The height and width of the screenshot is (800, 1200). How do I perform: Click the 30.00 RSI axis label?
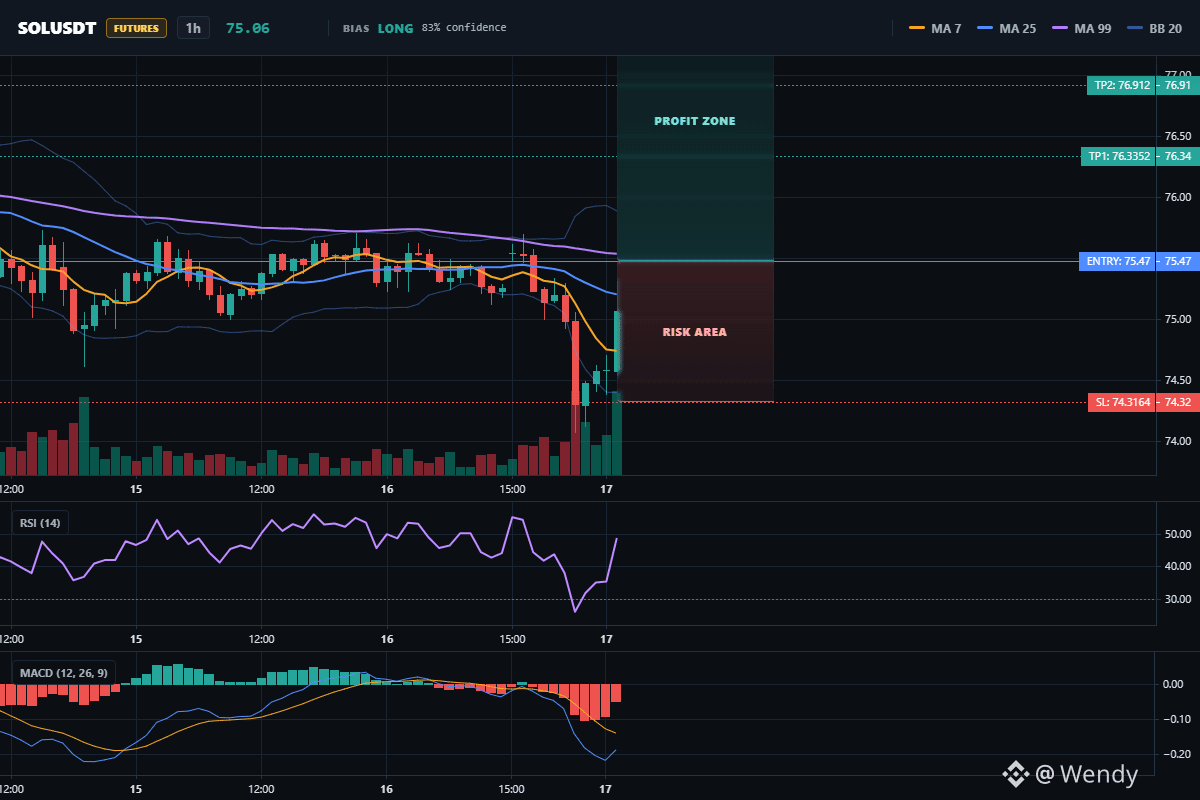point(1178,599)
